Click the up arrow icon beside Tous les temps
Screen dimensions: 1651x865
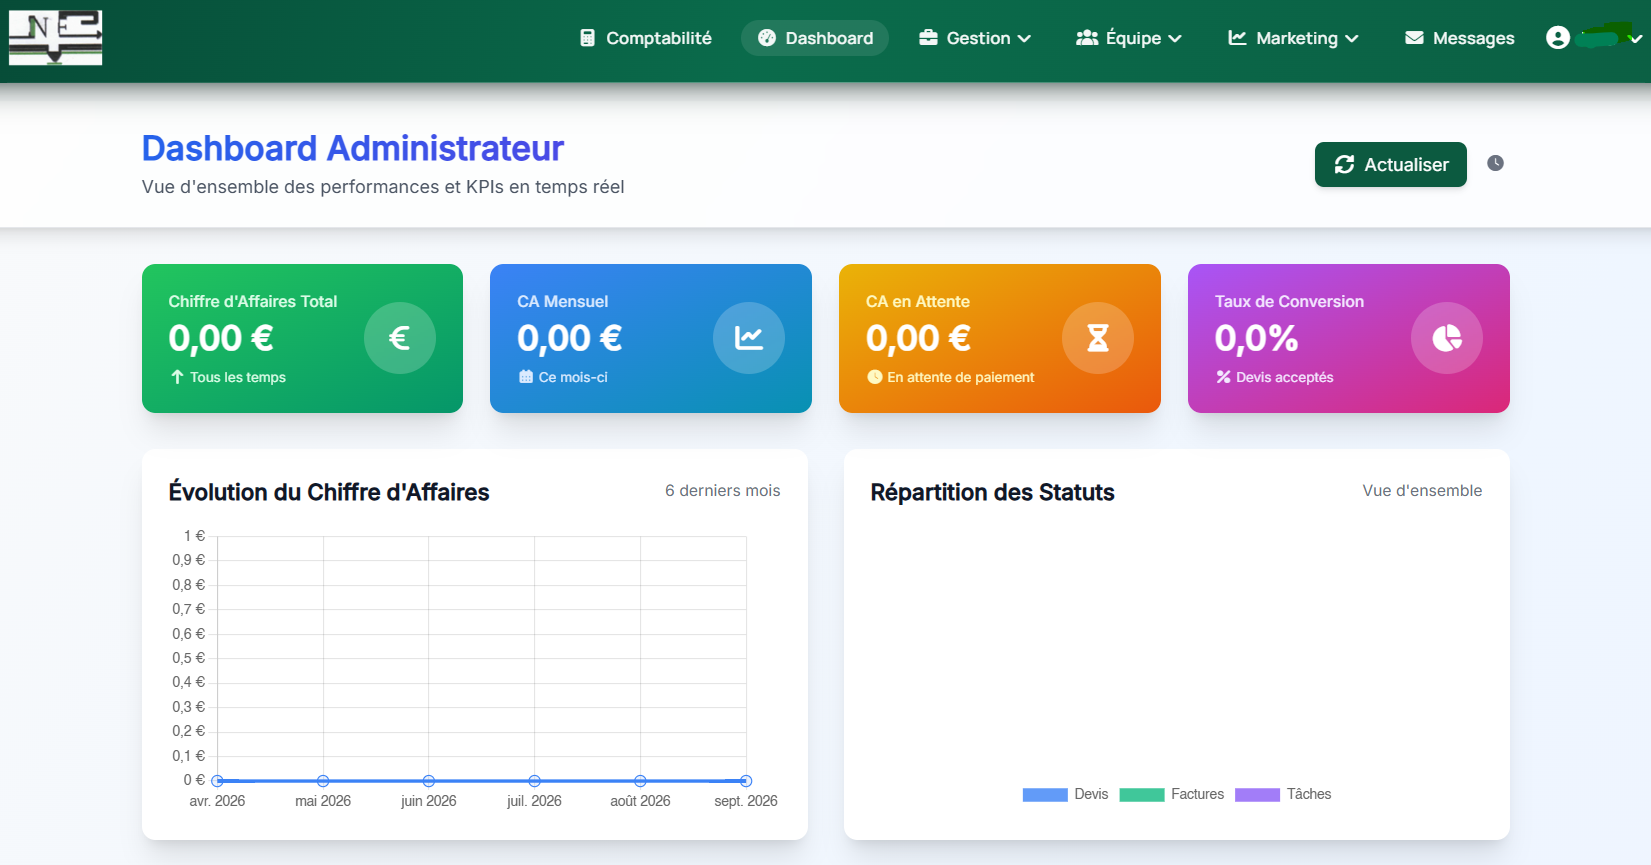[177, 377]
